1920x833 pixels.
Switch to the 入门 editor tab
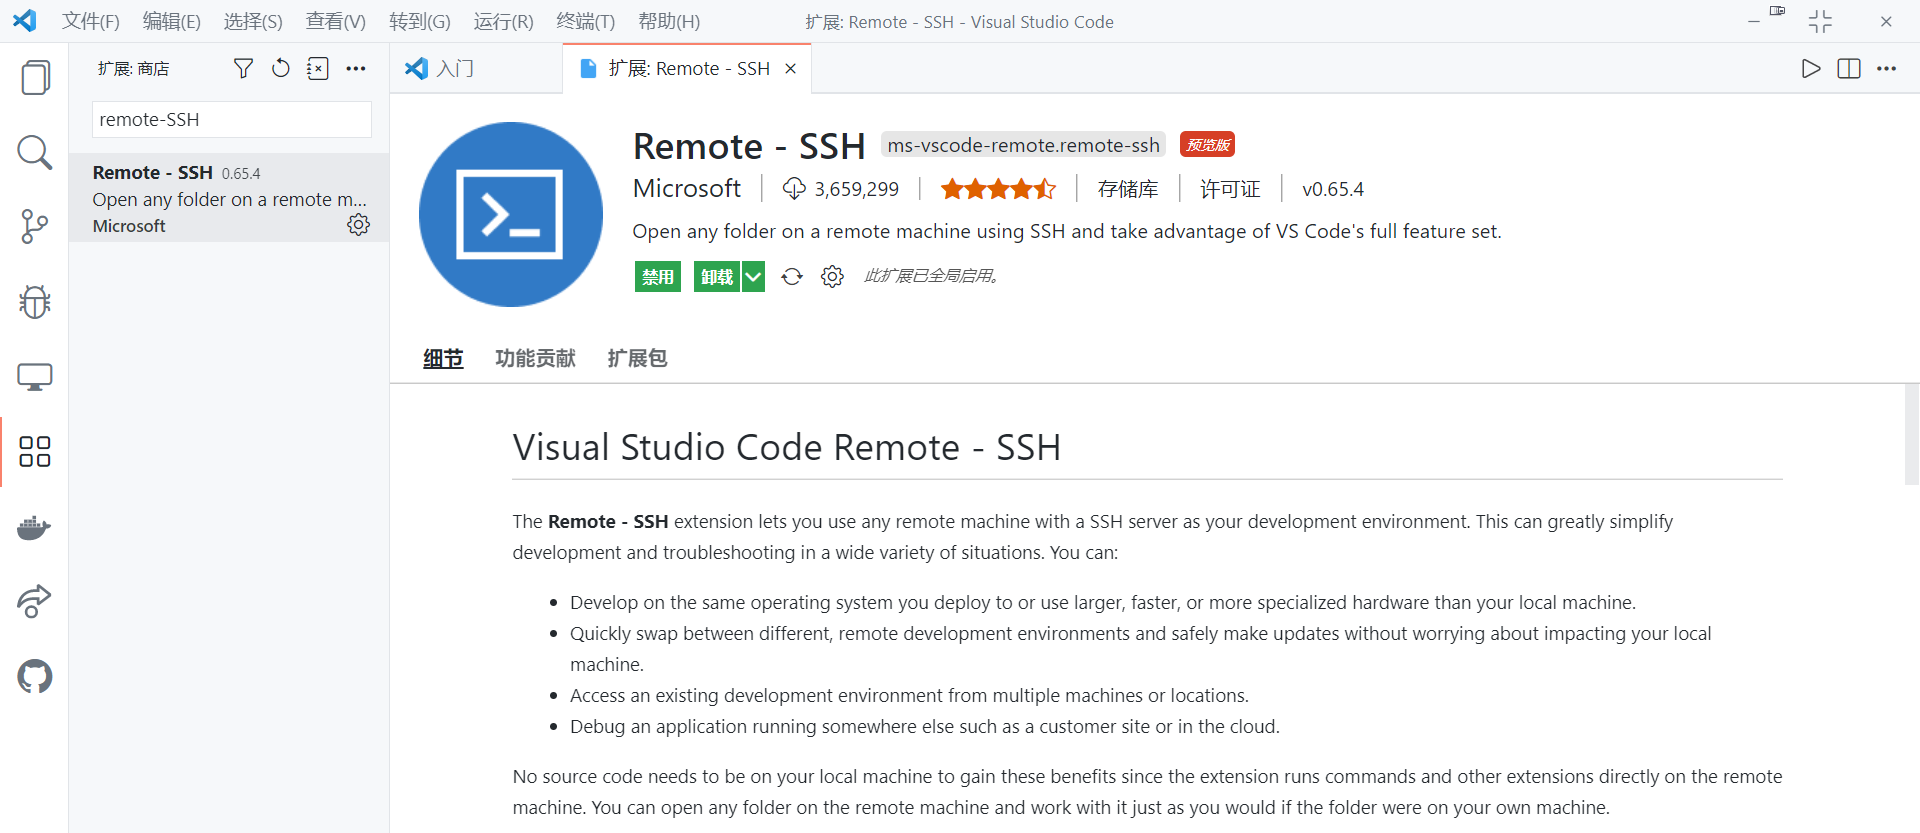point(476,68)
